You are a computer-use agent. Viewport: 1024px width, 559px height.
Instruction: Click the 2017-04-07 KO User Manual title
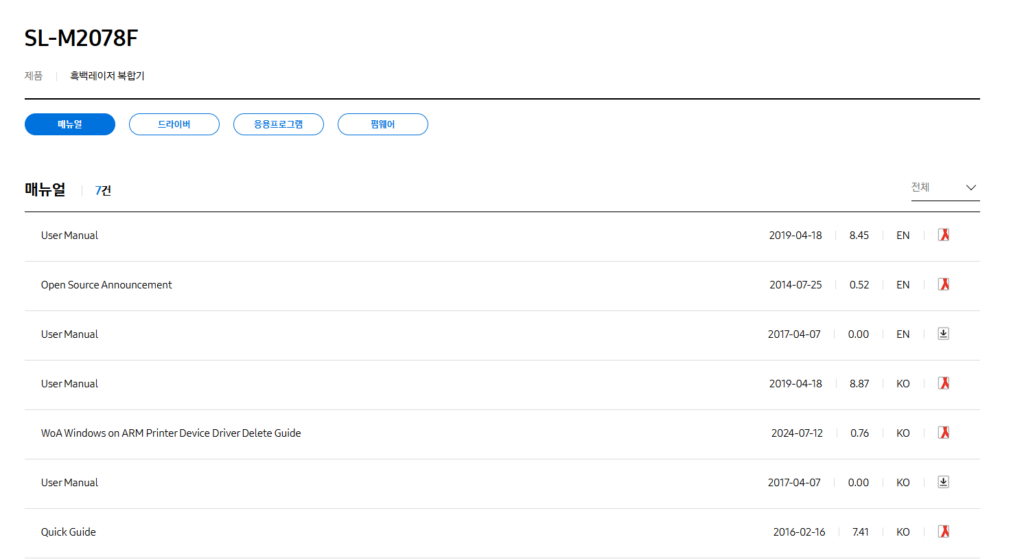click(x=69, y=483)
